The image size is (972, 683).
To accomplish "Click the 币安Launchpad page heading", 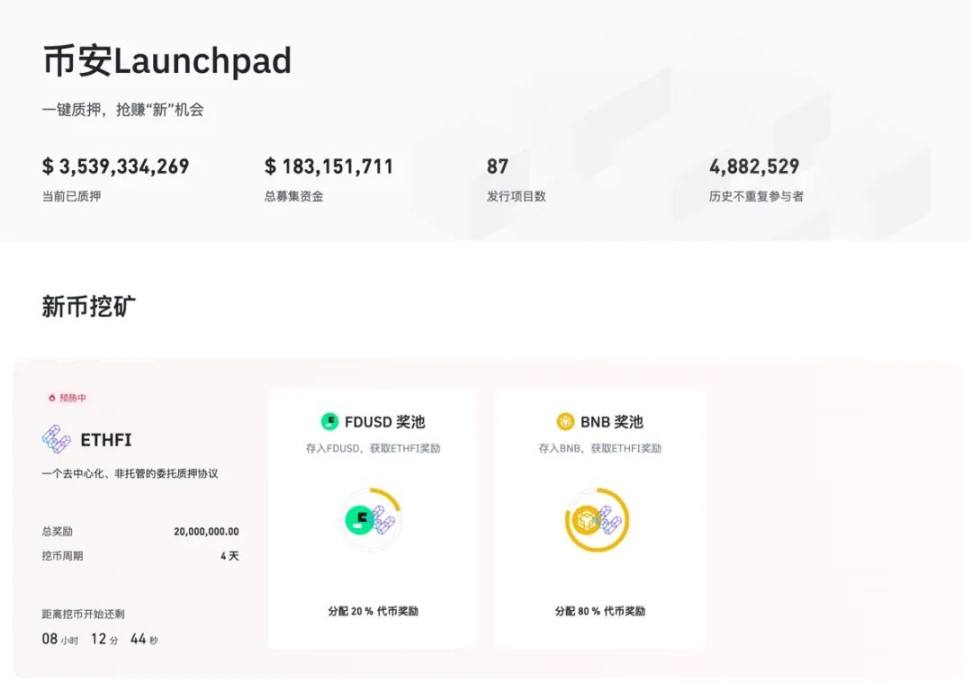I will pos(167,62).
